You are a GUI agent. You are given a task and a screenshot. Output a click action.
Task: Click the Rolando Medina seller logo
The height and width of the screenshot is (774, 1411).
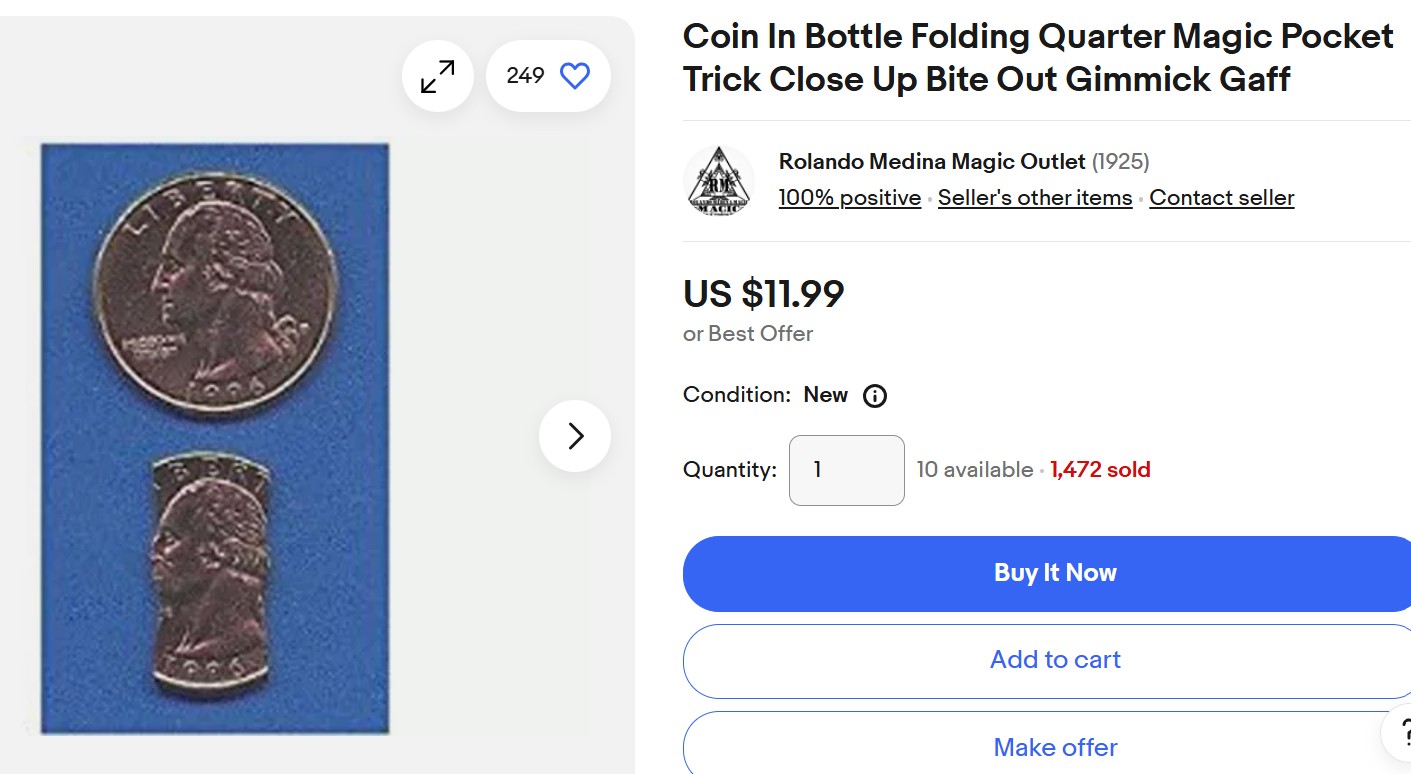pyautogui.click(x=719, y=181)
